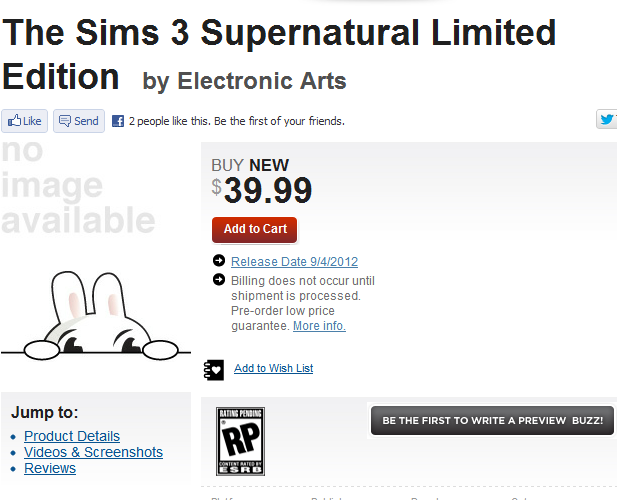Click the $39.99 price text

tap(267, 190)
